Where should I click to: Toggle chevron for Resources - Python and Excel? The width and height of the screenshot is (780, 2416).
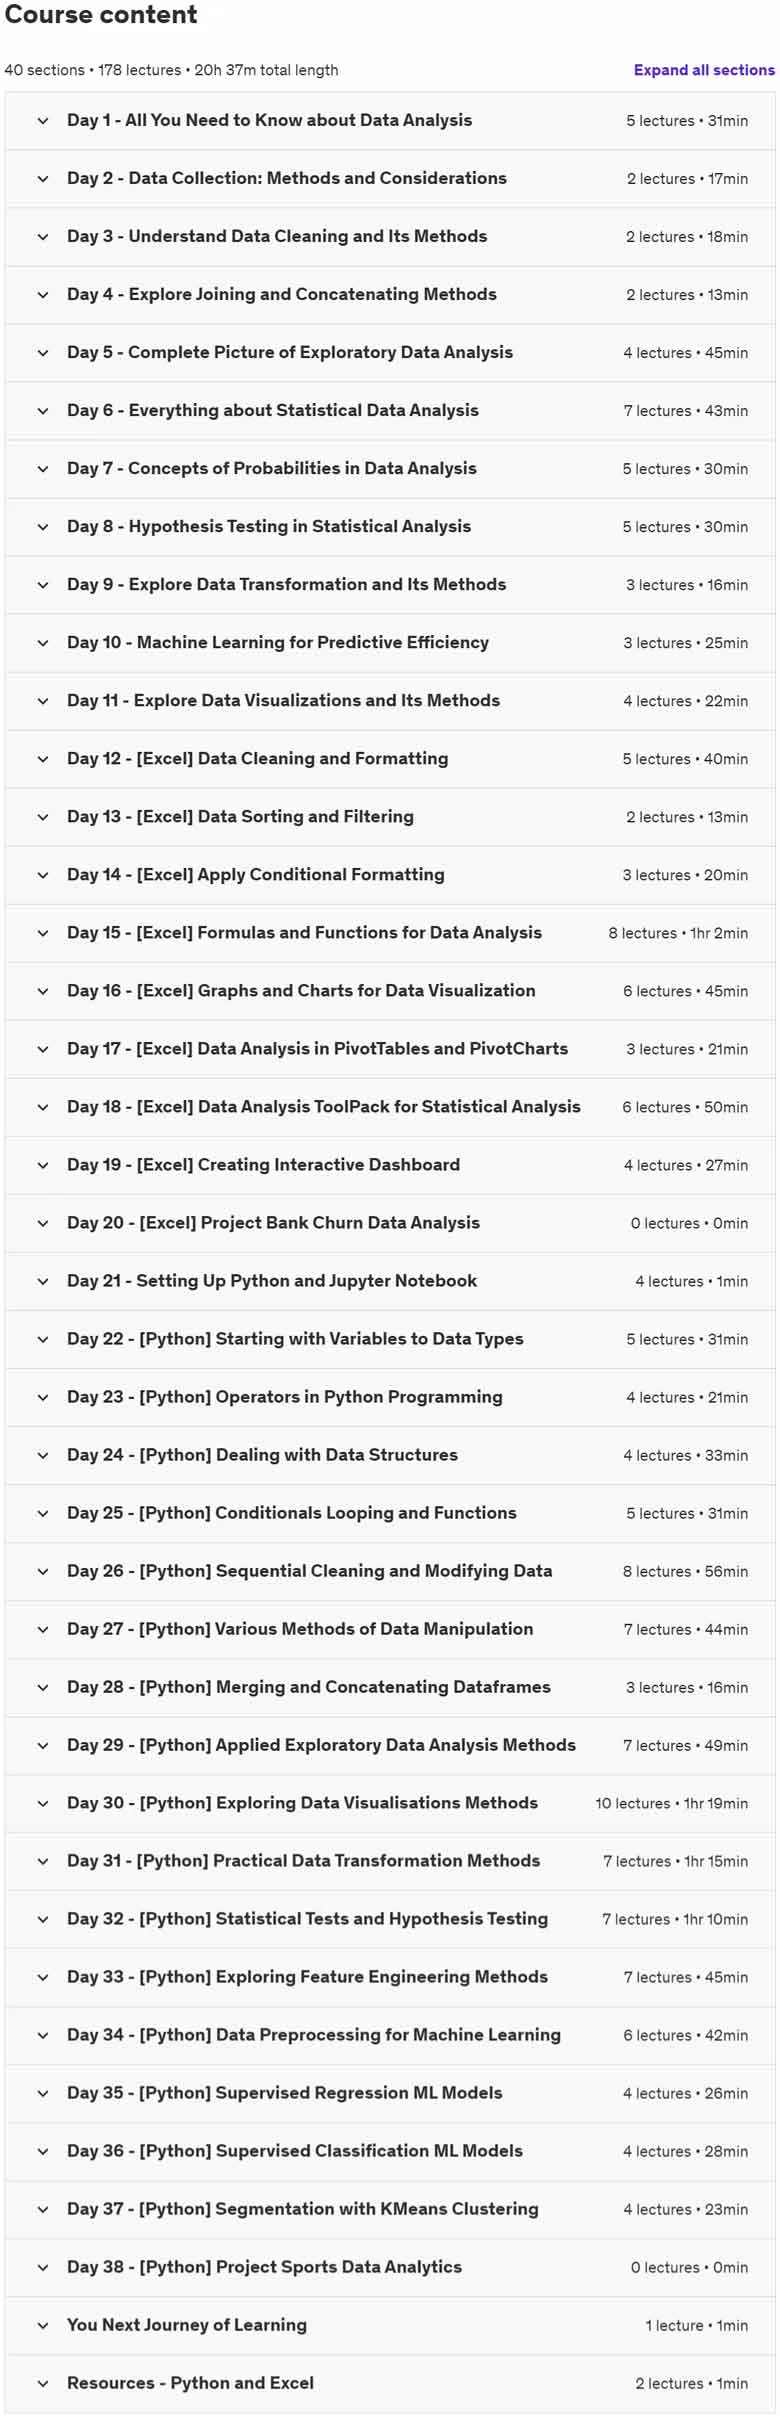[x=43, y=2383]
